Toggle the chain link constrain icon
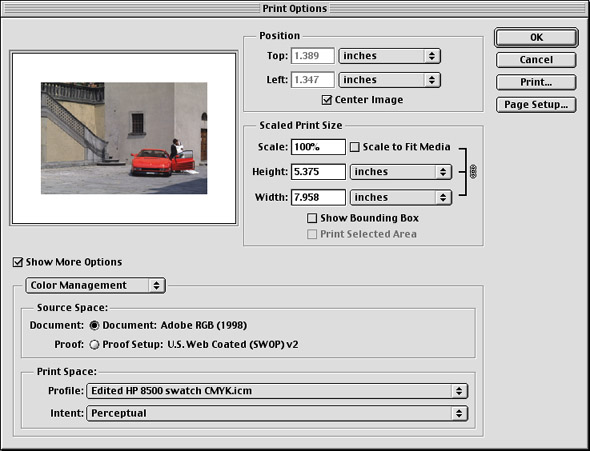Screen dimensions: 590x451 click(x=473, y=172)
